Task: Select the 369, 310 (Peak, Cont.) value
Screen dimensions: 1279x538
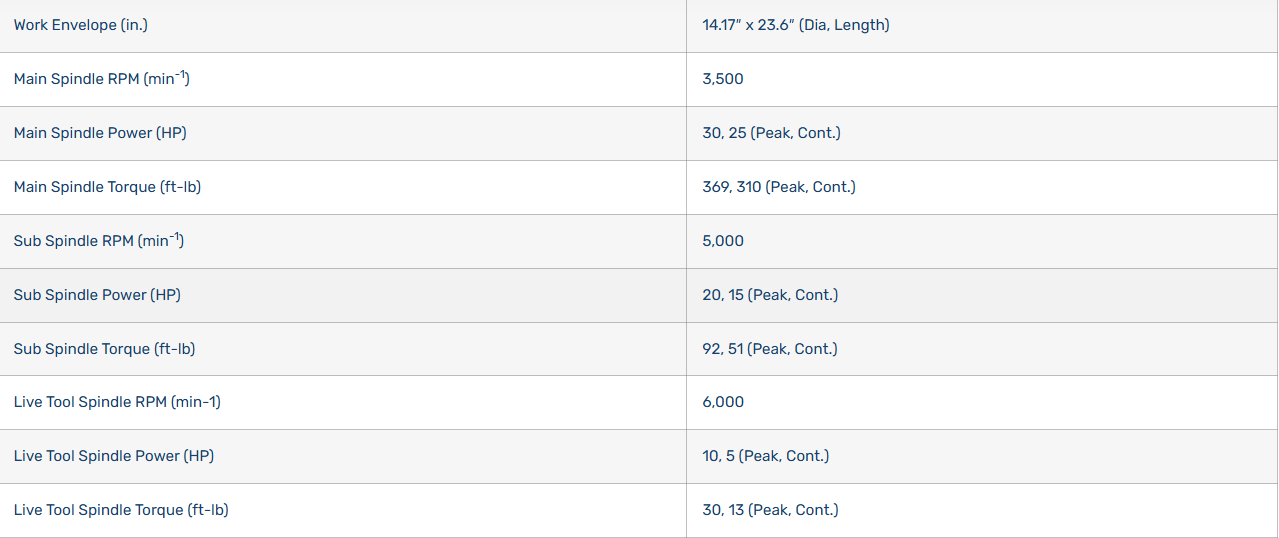Action: click(779, 187)
